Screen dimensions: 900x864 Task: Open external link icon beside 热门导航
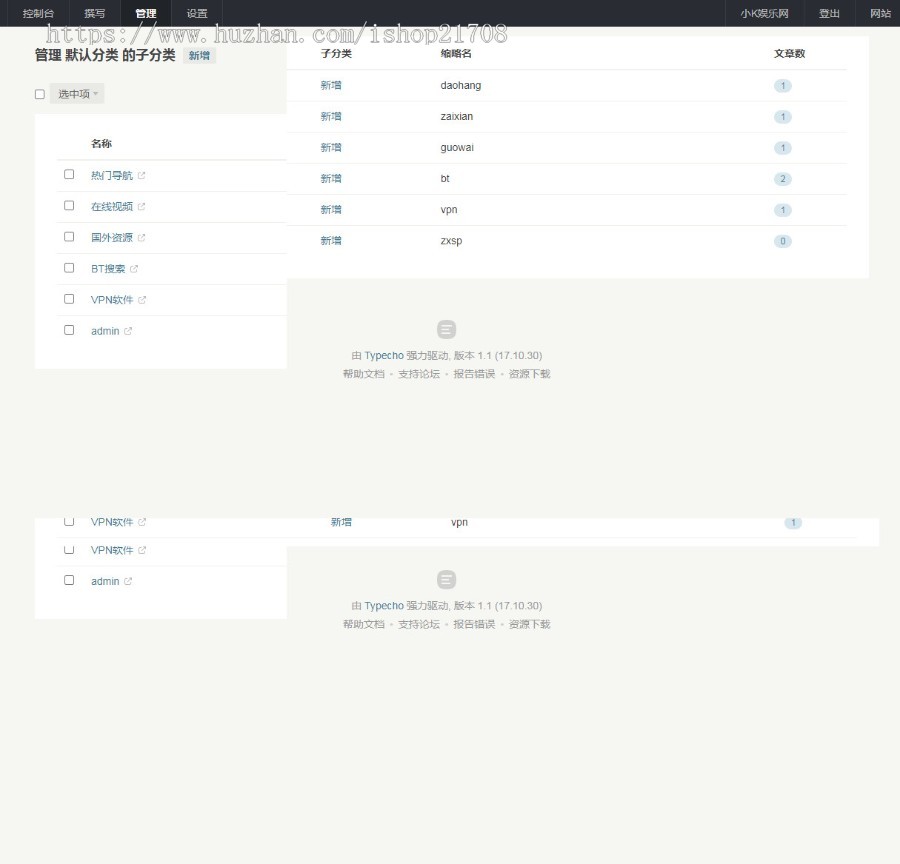click(142, 176)
